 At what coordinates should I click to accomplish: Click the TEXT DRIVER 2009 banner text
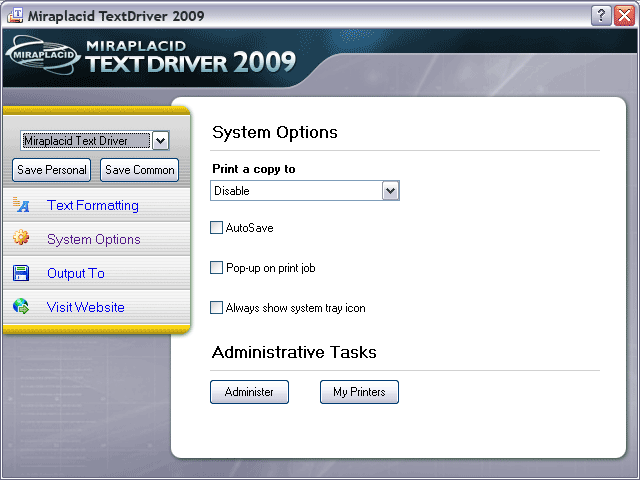(x=191, y=62)
